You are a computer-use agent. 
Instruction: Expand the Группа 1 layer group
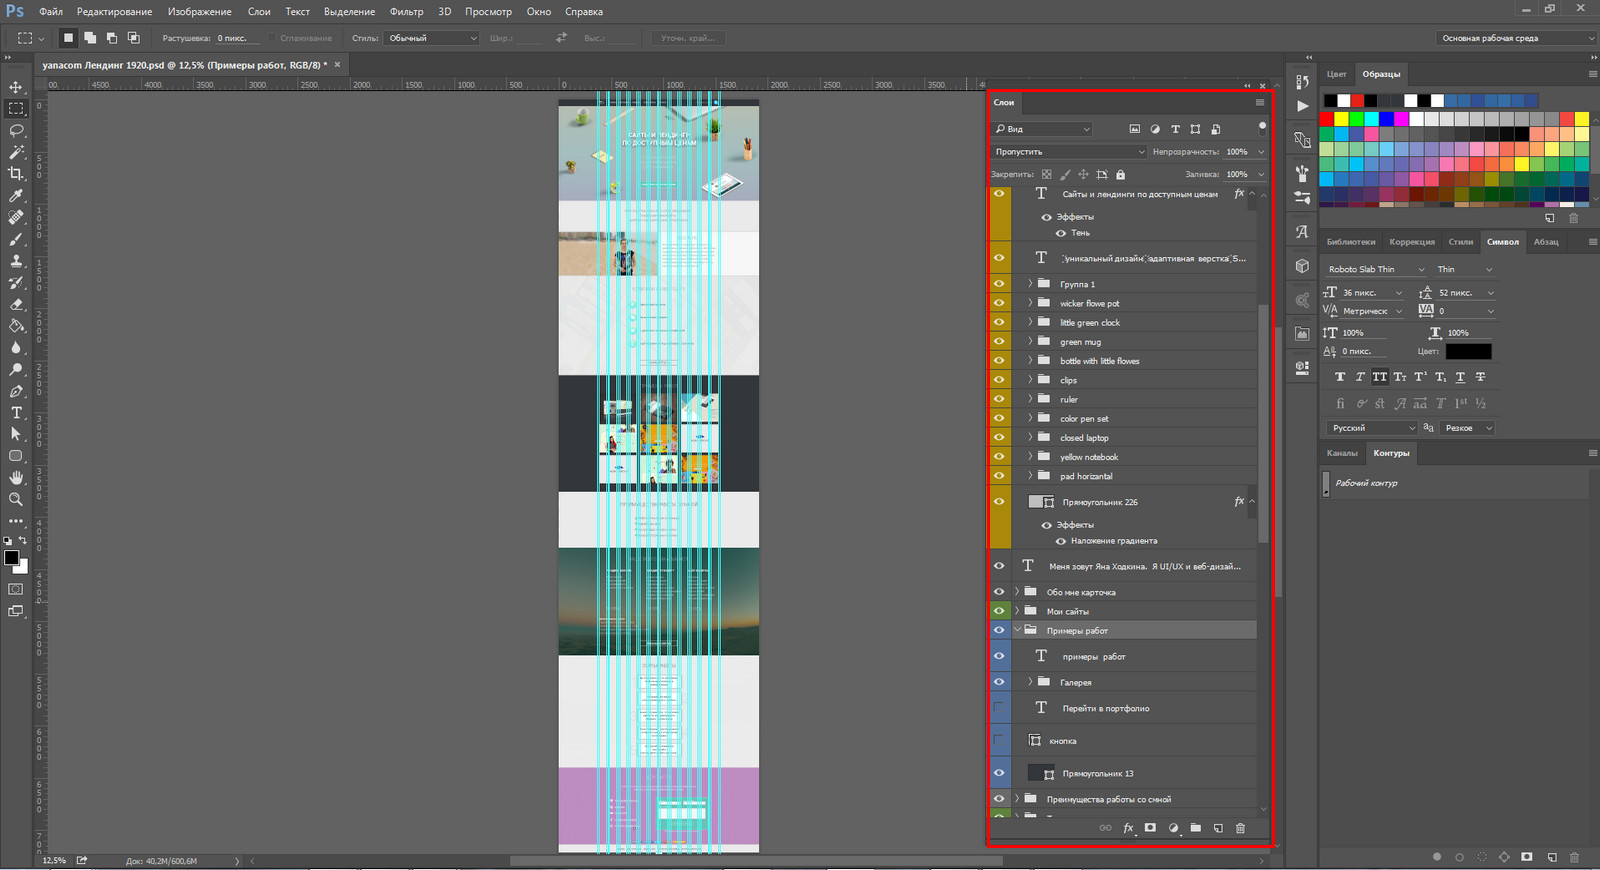pos(1030,284)
